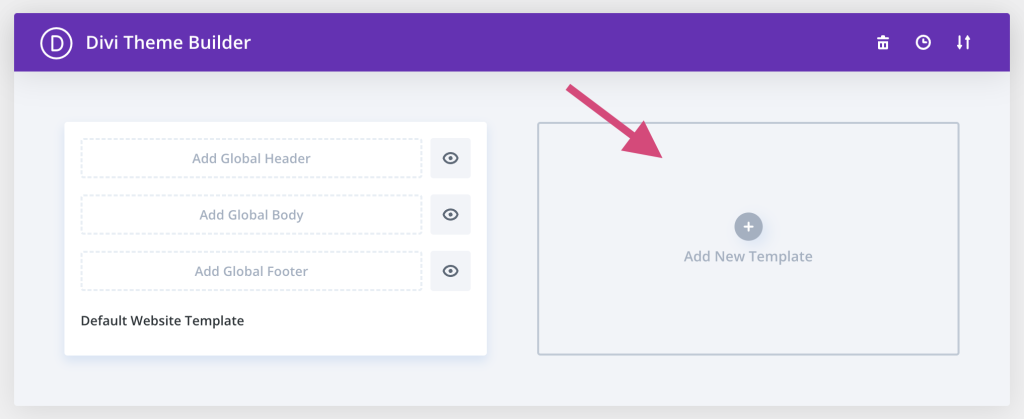Select the Default Website Template label
1024x419 pixels.
pos(163,321)
